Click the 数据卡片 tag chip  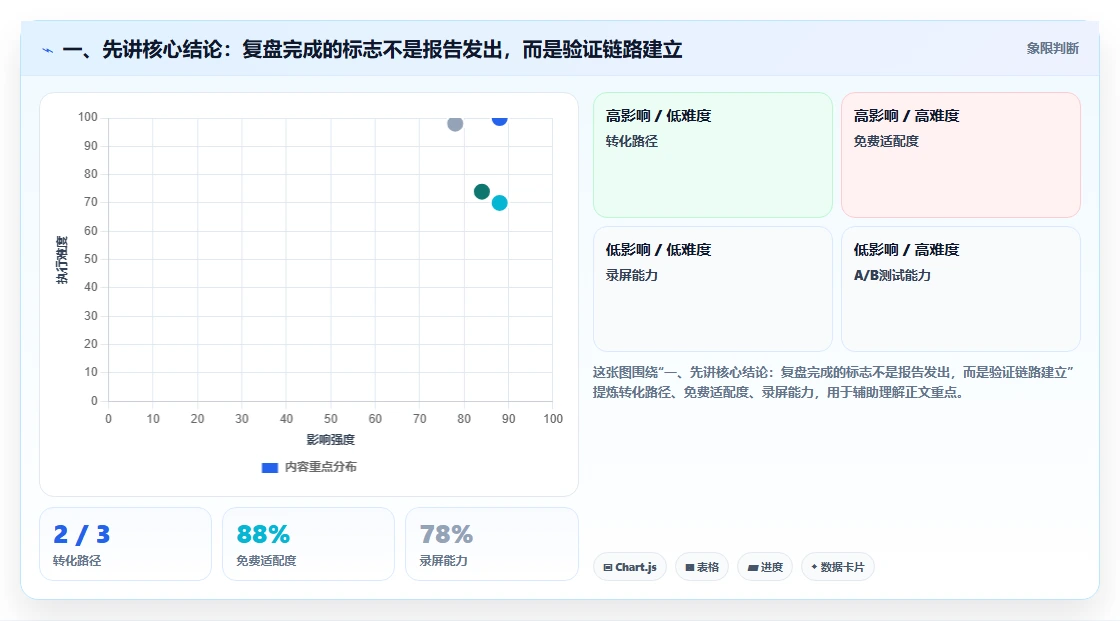838,567
